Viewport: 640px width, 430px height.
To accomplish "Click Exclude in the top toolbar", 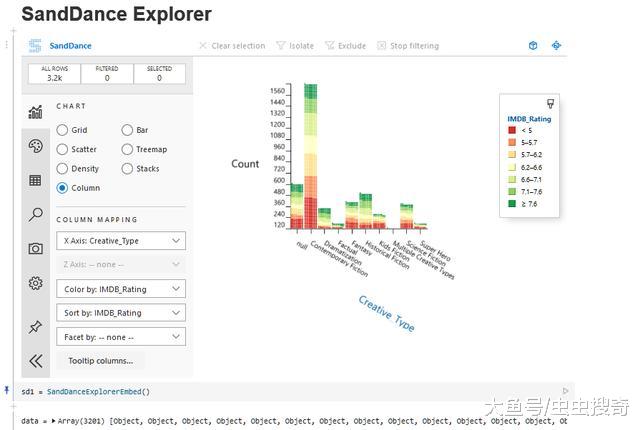I will [345, 46].
